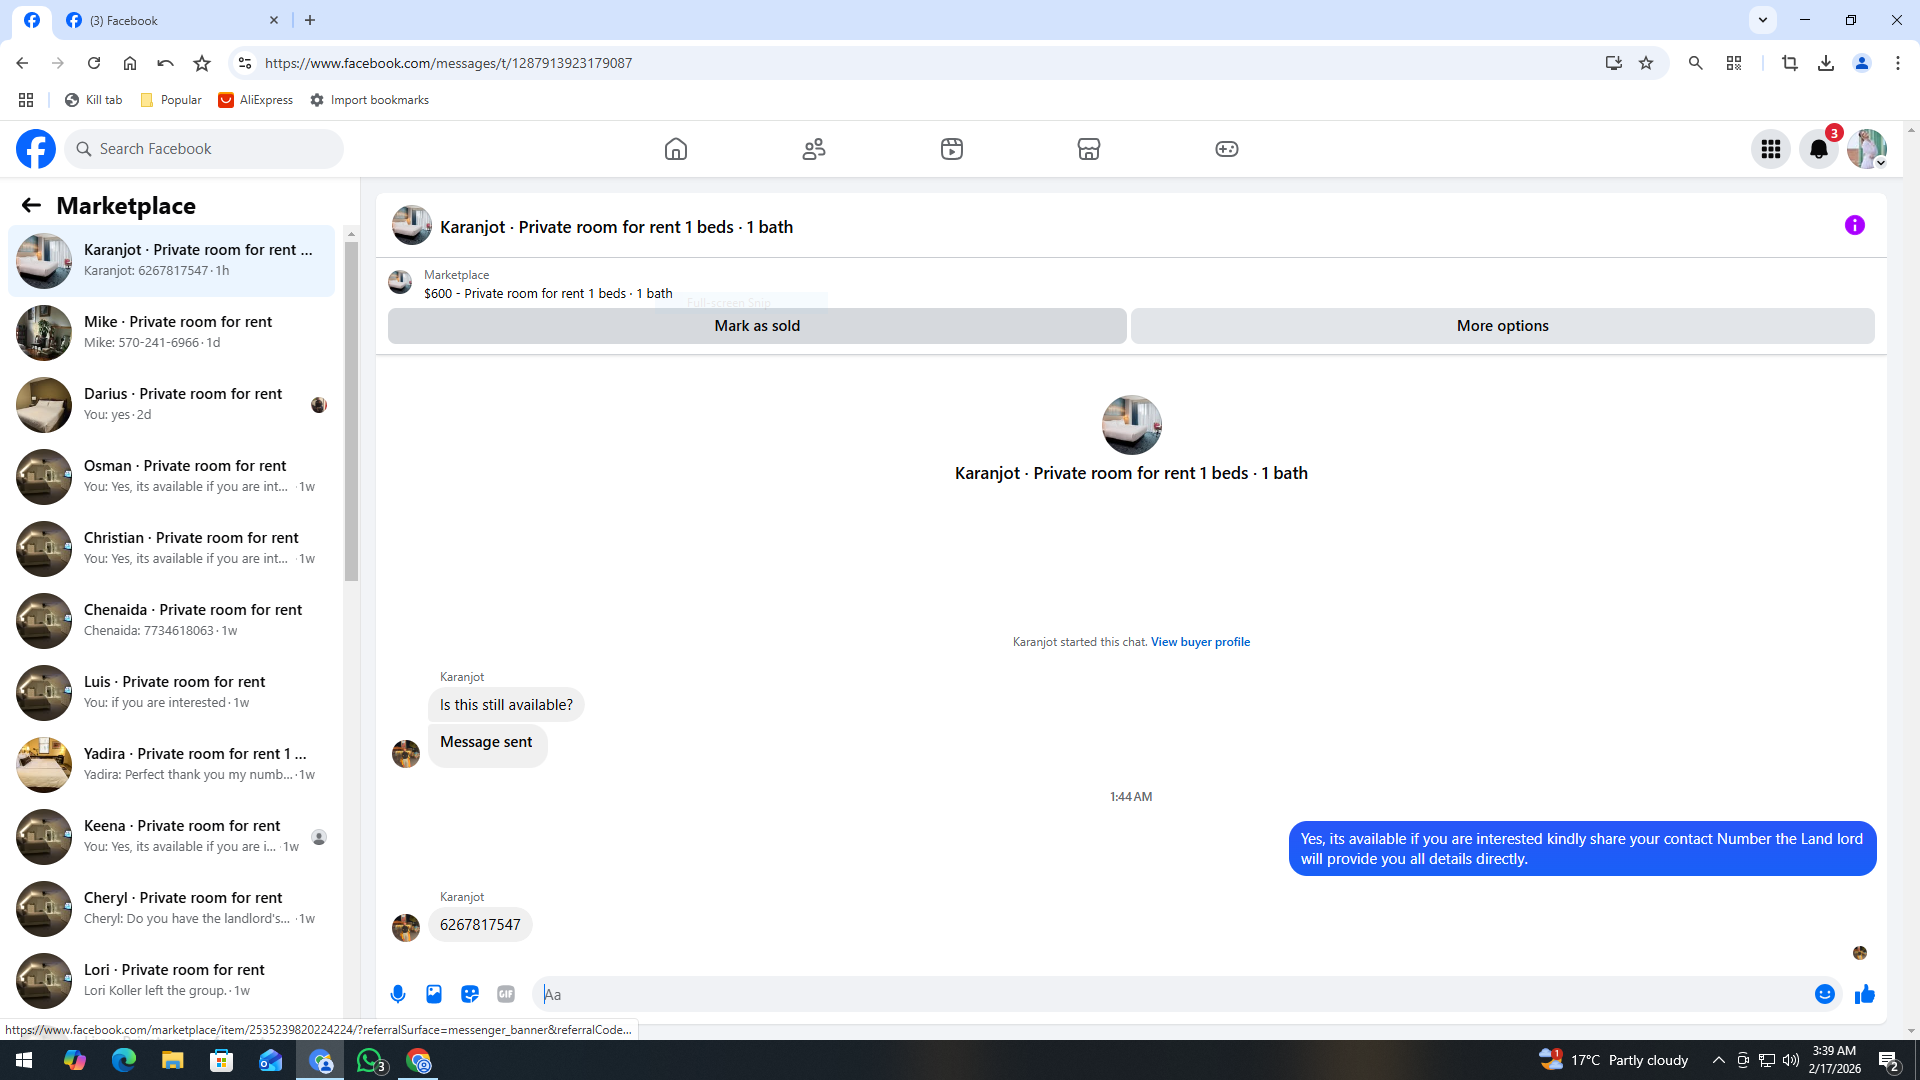Open WhatsApp from taskbar
The height and width of the screenshot is (1080, 1920).
tap(371, 1060)
